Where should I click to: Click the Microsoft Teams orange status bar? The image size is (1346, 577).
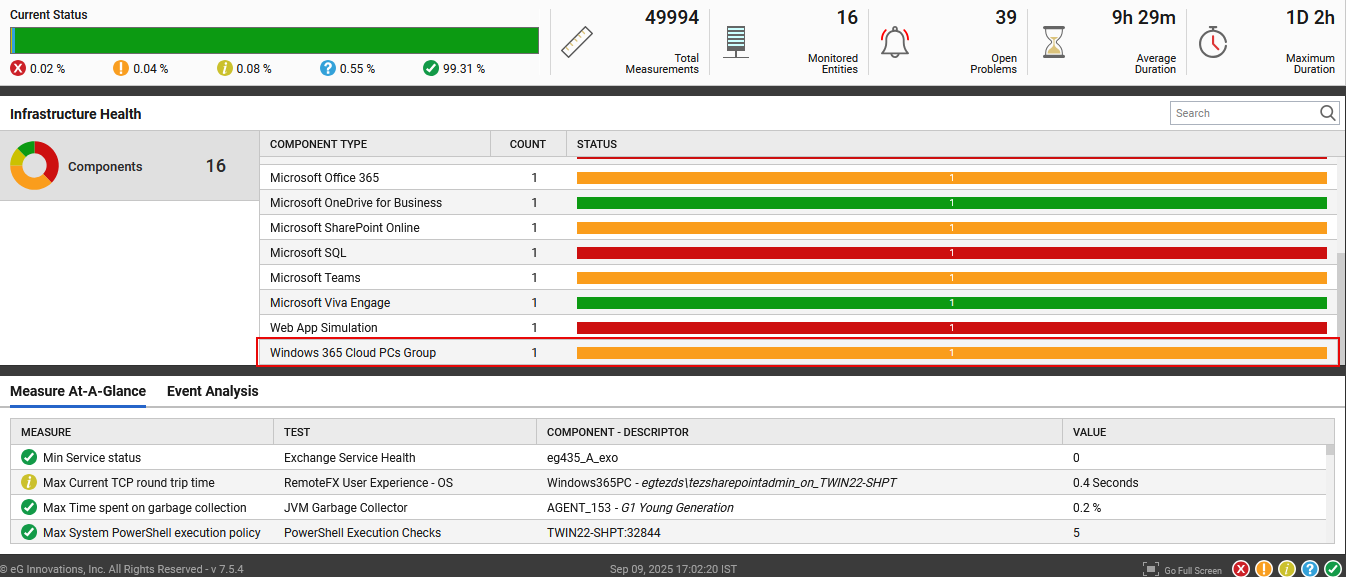pos(950,277)
